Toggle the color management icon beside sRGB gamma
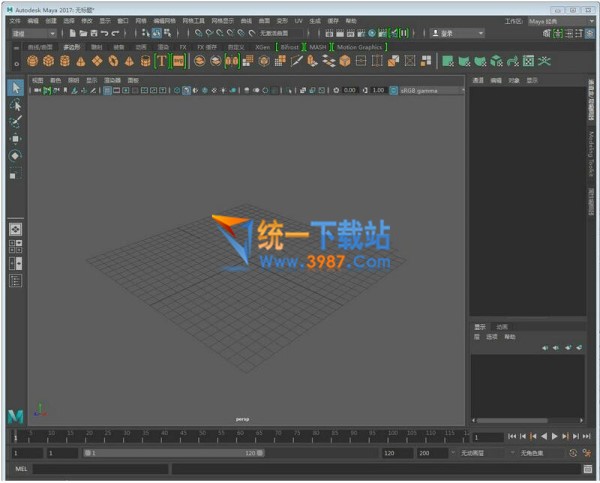This screenshot has height=483, width=600. coord(393,91)
